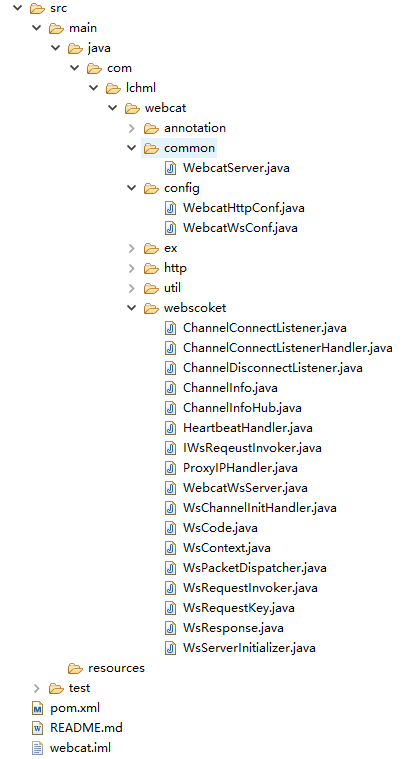Click the Java icon beside WebcatServer.java

click(170, 168)
